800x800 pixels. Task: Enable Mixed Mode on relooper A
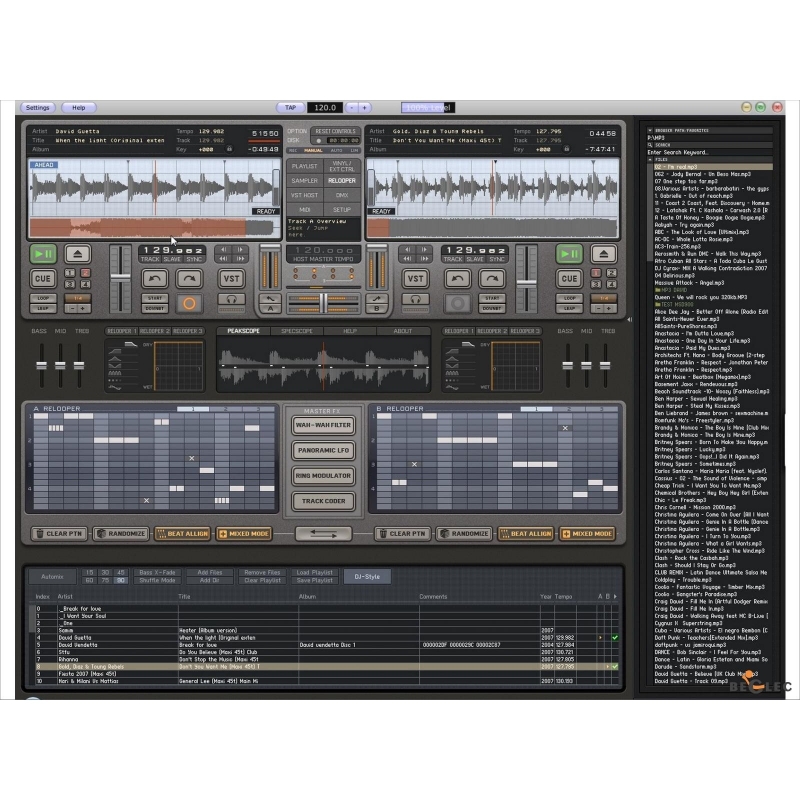coord(243,534)
